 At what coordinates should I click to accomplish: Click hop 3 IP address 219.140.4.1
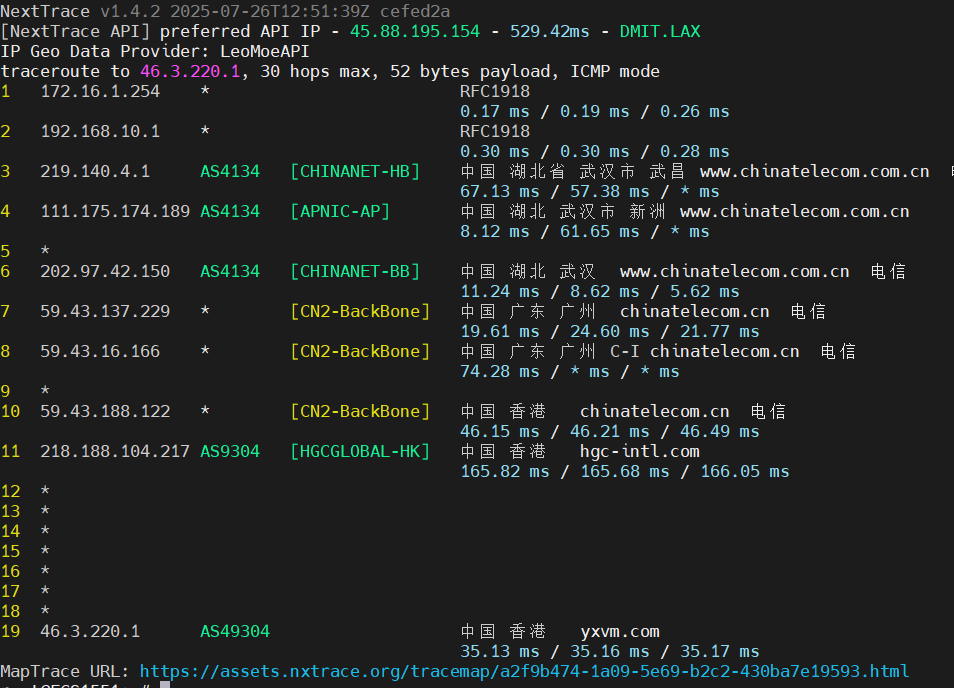tap(95, 171)
